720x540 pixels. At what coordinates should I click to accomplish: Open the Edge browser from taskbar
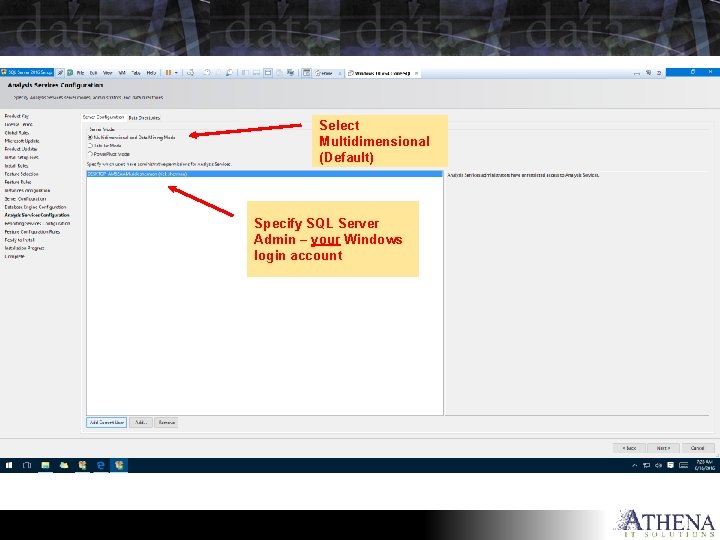101,465
